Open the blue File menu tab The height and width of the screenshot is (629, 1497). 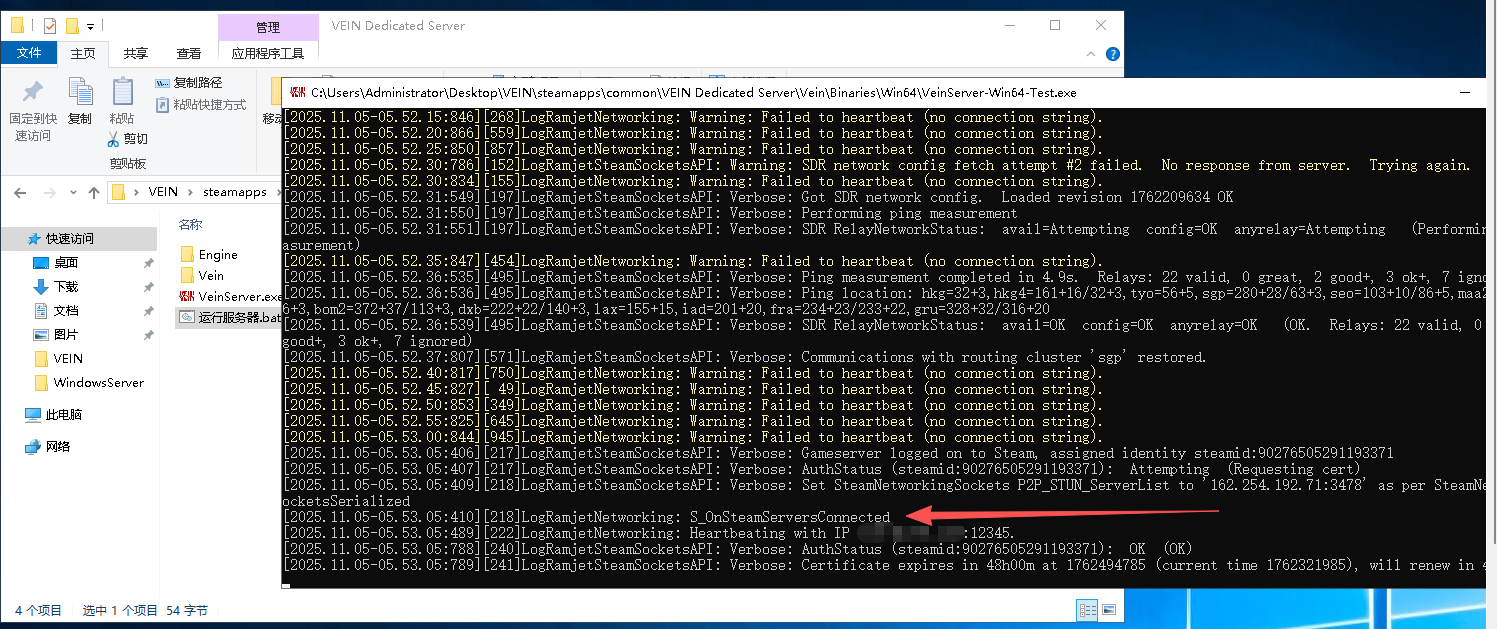[x=29, y=53]
